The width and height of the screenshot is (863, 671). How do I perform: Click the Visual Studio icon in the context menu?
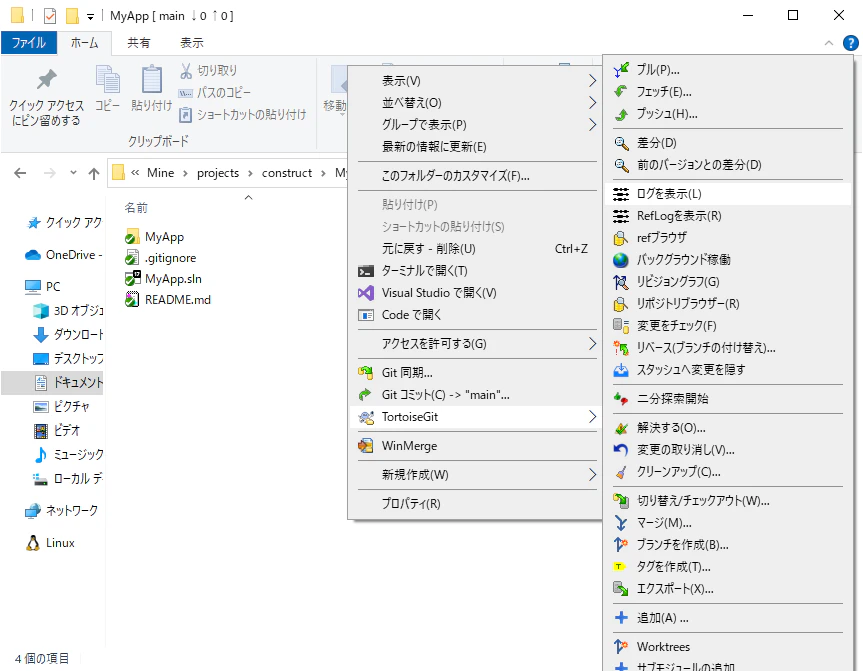tap(365, 293)
